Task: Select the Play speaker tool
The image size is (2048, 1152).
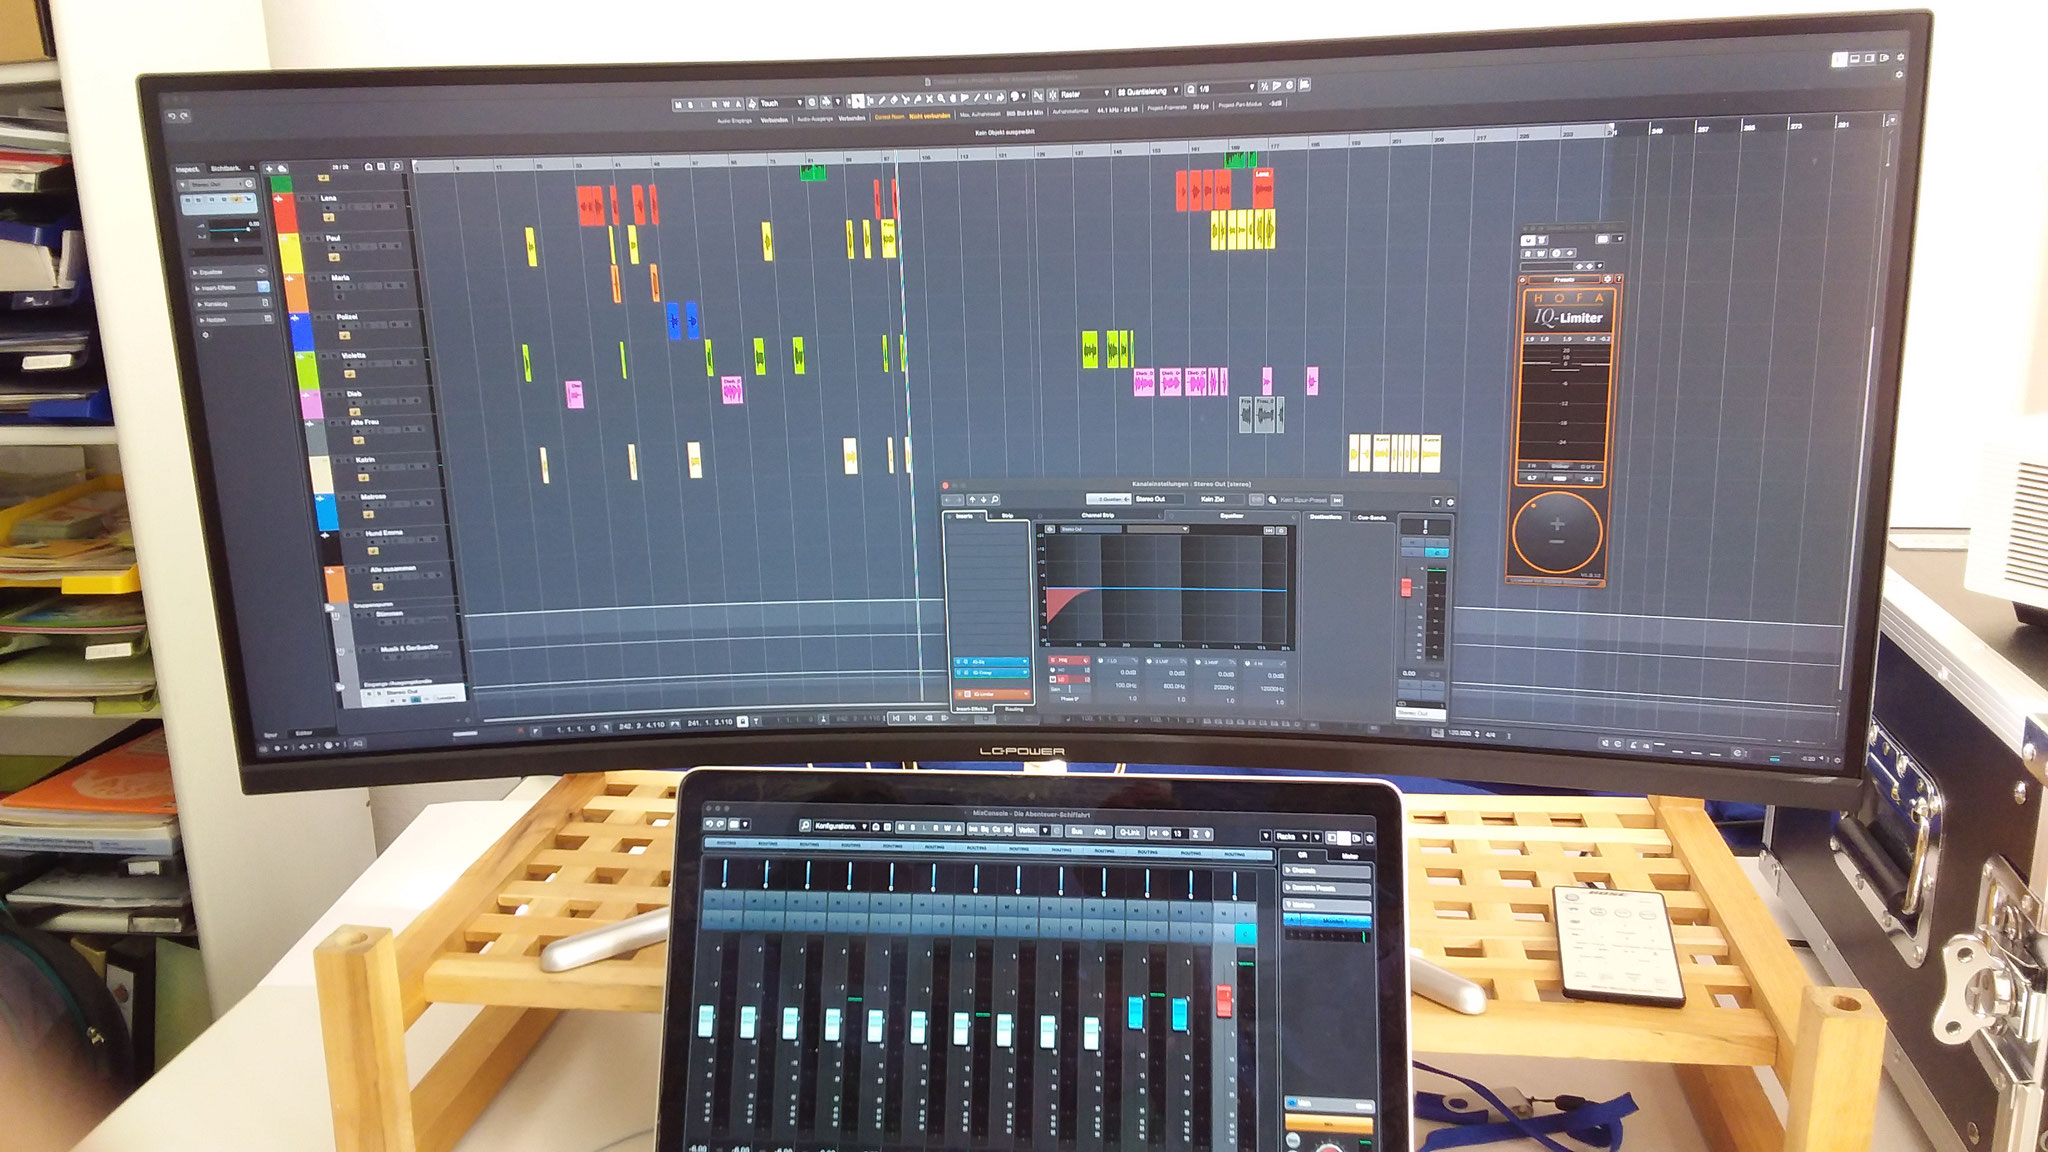Action: click(988, 98)
